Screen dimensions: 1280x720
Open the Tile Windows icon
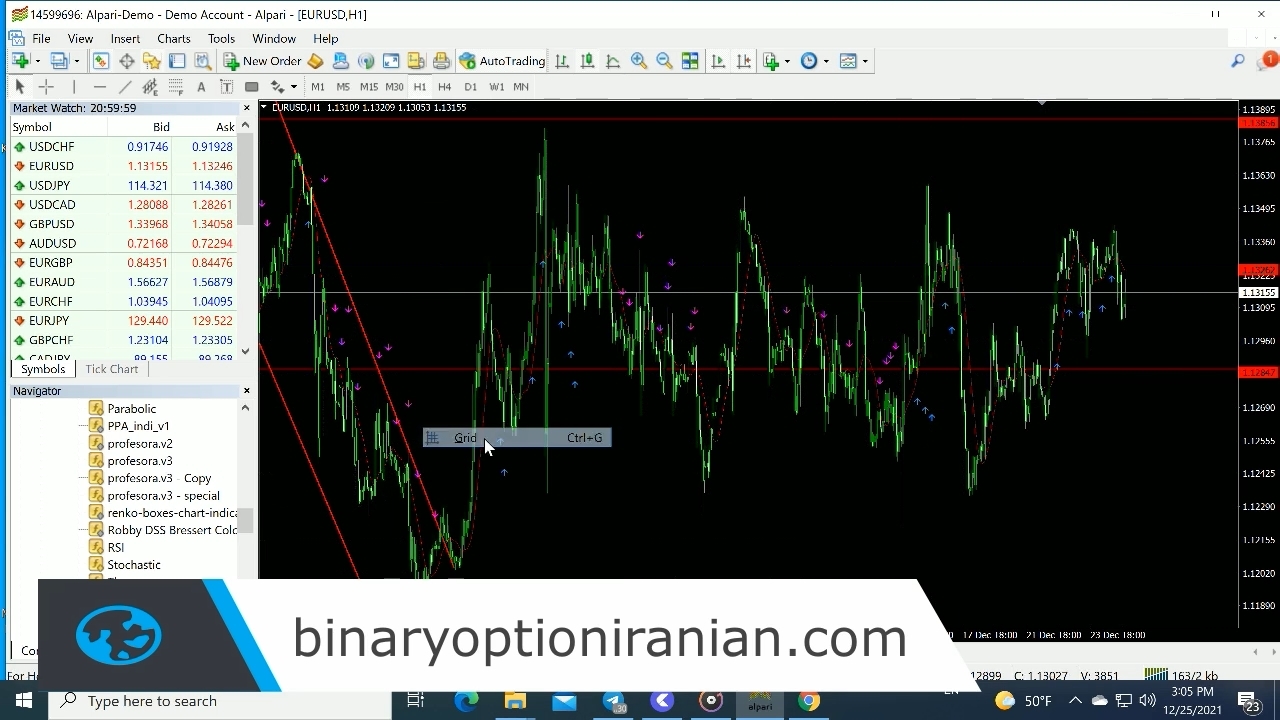click(690, 61)
